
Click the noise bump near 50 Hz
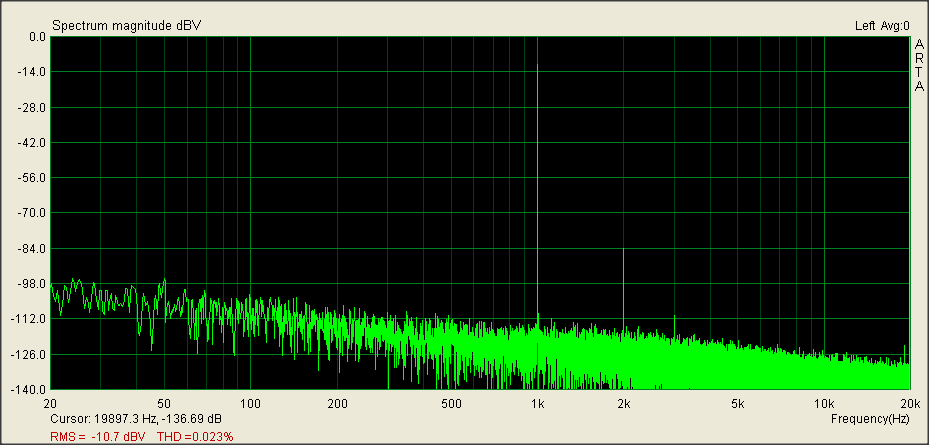pos(164,285)
